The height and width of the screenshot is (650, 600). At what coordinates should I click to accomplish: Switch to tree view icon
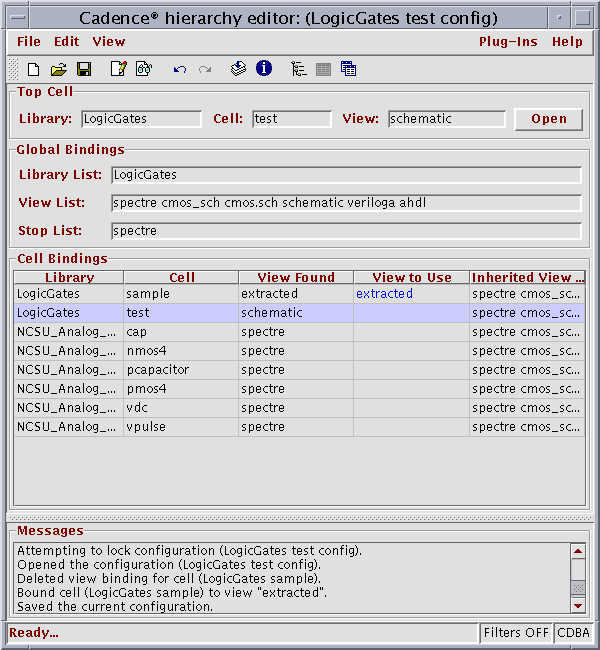click(298, 69)
